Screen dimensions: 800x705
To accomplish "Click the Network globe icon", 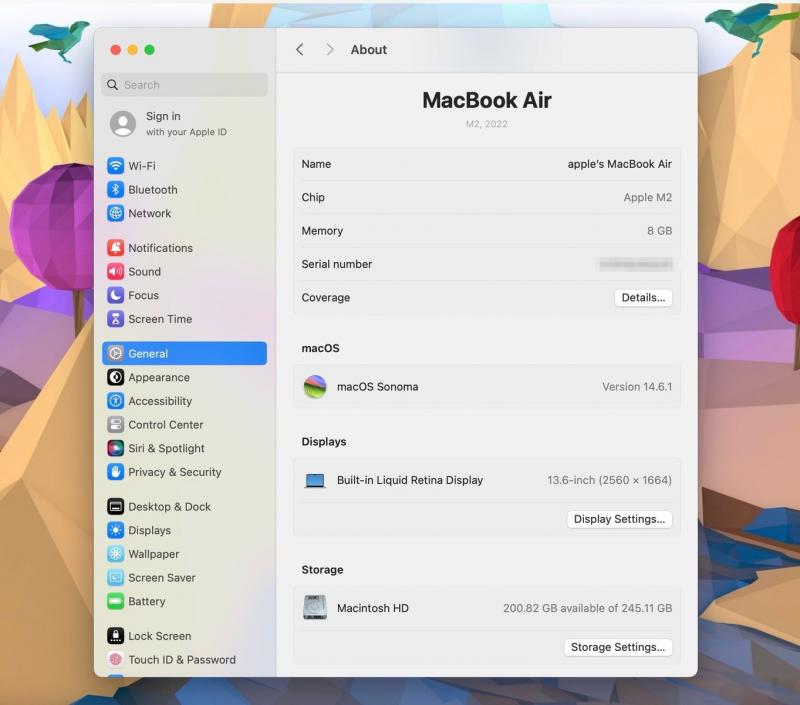I will (x=116, y=213).
